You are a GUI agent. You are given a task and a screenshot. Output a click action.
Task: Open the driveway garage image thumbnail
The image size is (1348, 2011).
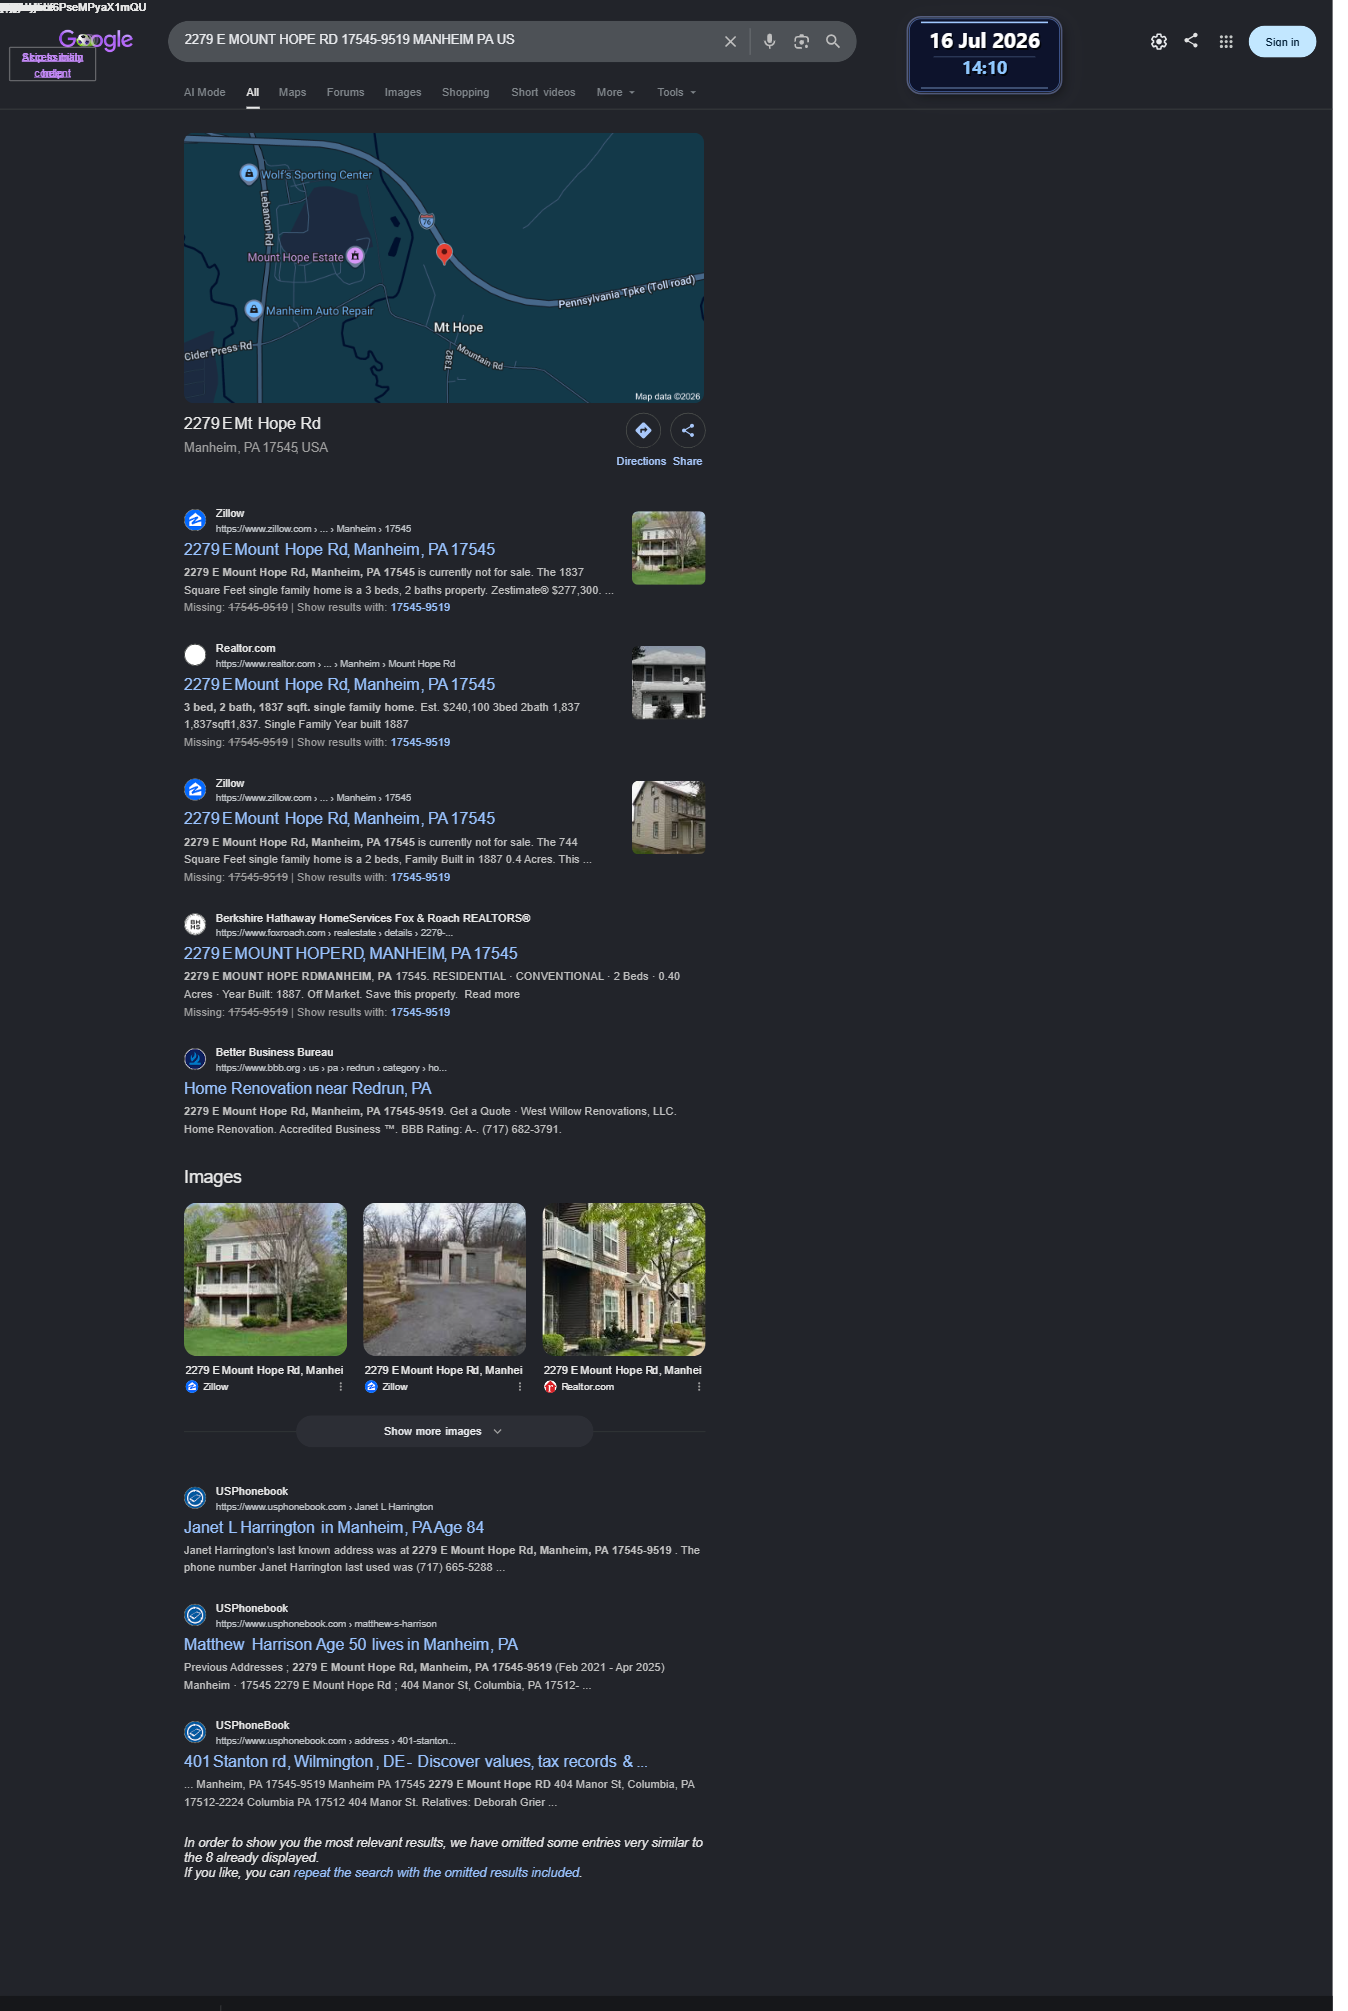pyautogui.click(x=444, y=1280)
